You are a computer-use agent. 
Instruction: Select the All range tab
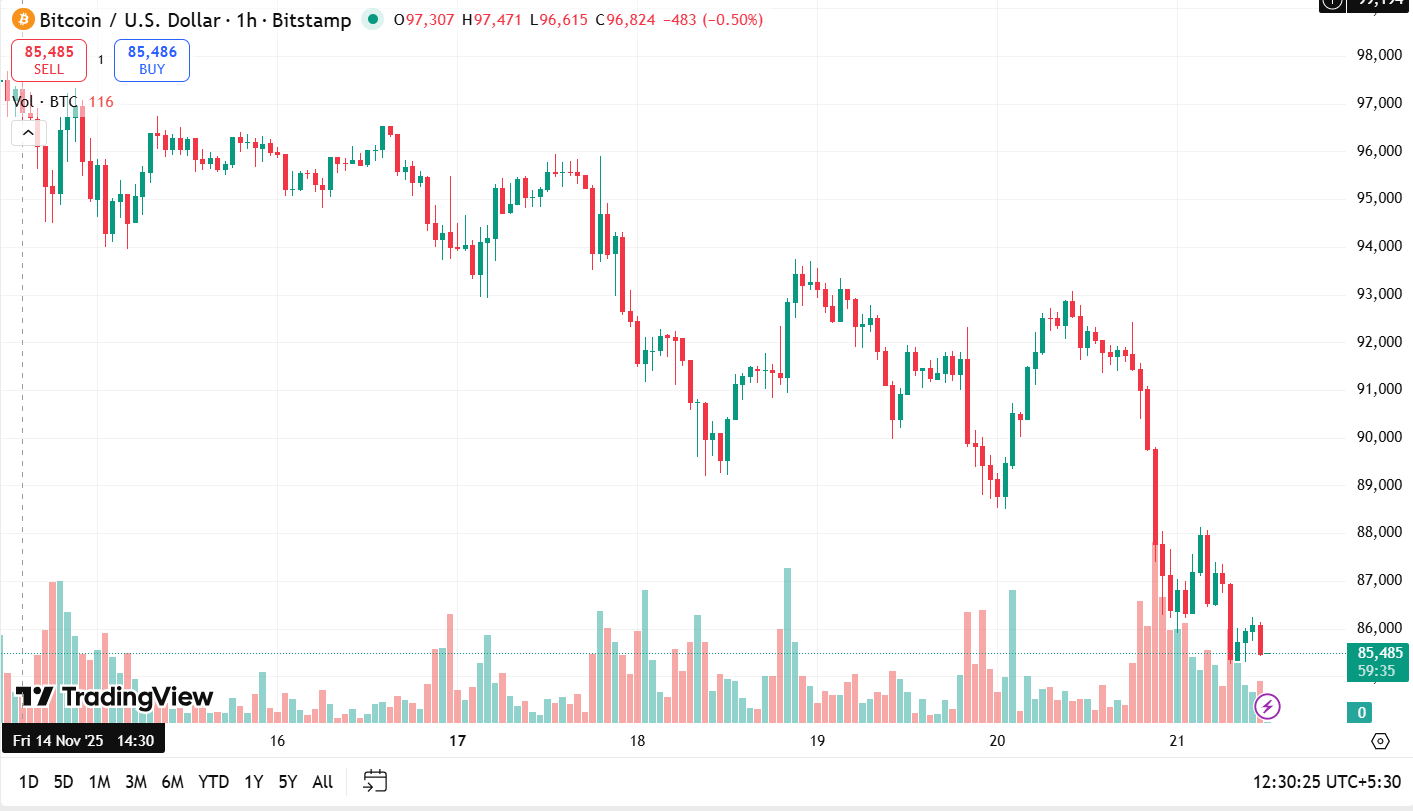coord(322,781)
